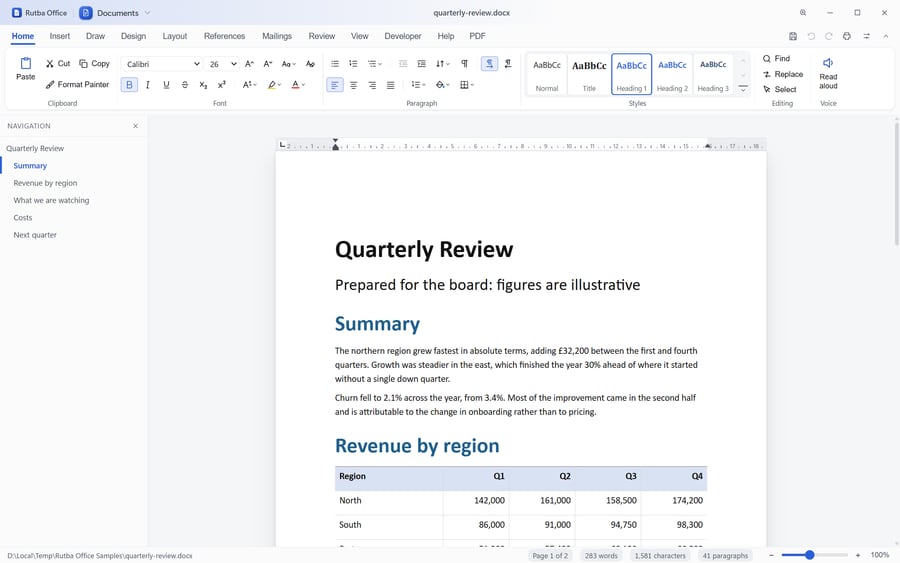Toggle Strikethrough formatting
Screen dimensions: 900x563
tap(184, 85)
